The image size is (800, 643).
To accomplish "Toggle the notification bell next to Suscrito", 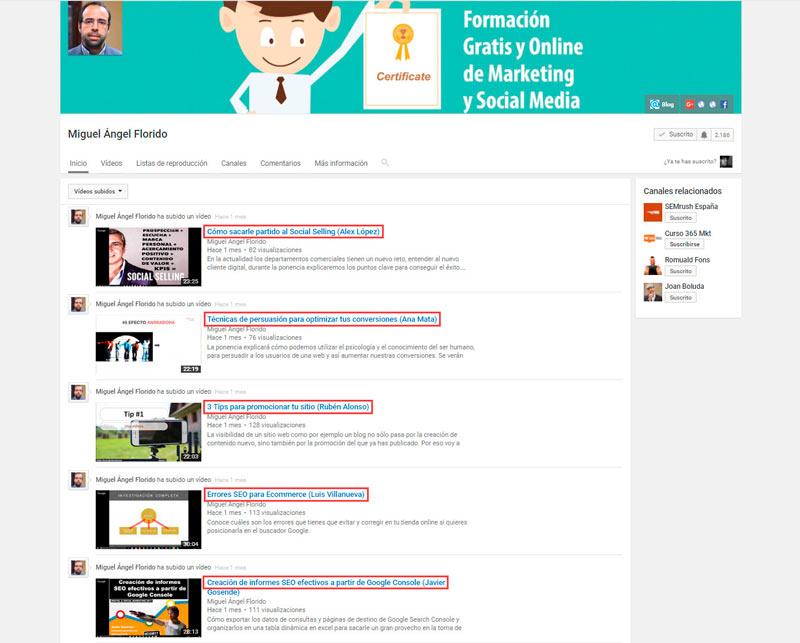I will [x=703, y=134].
